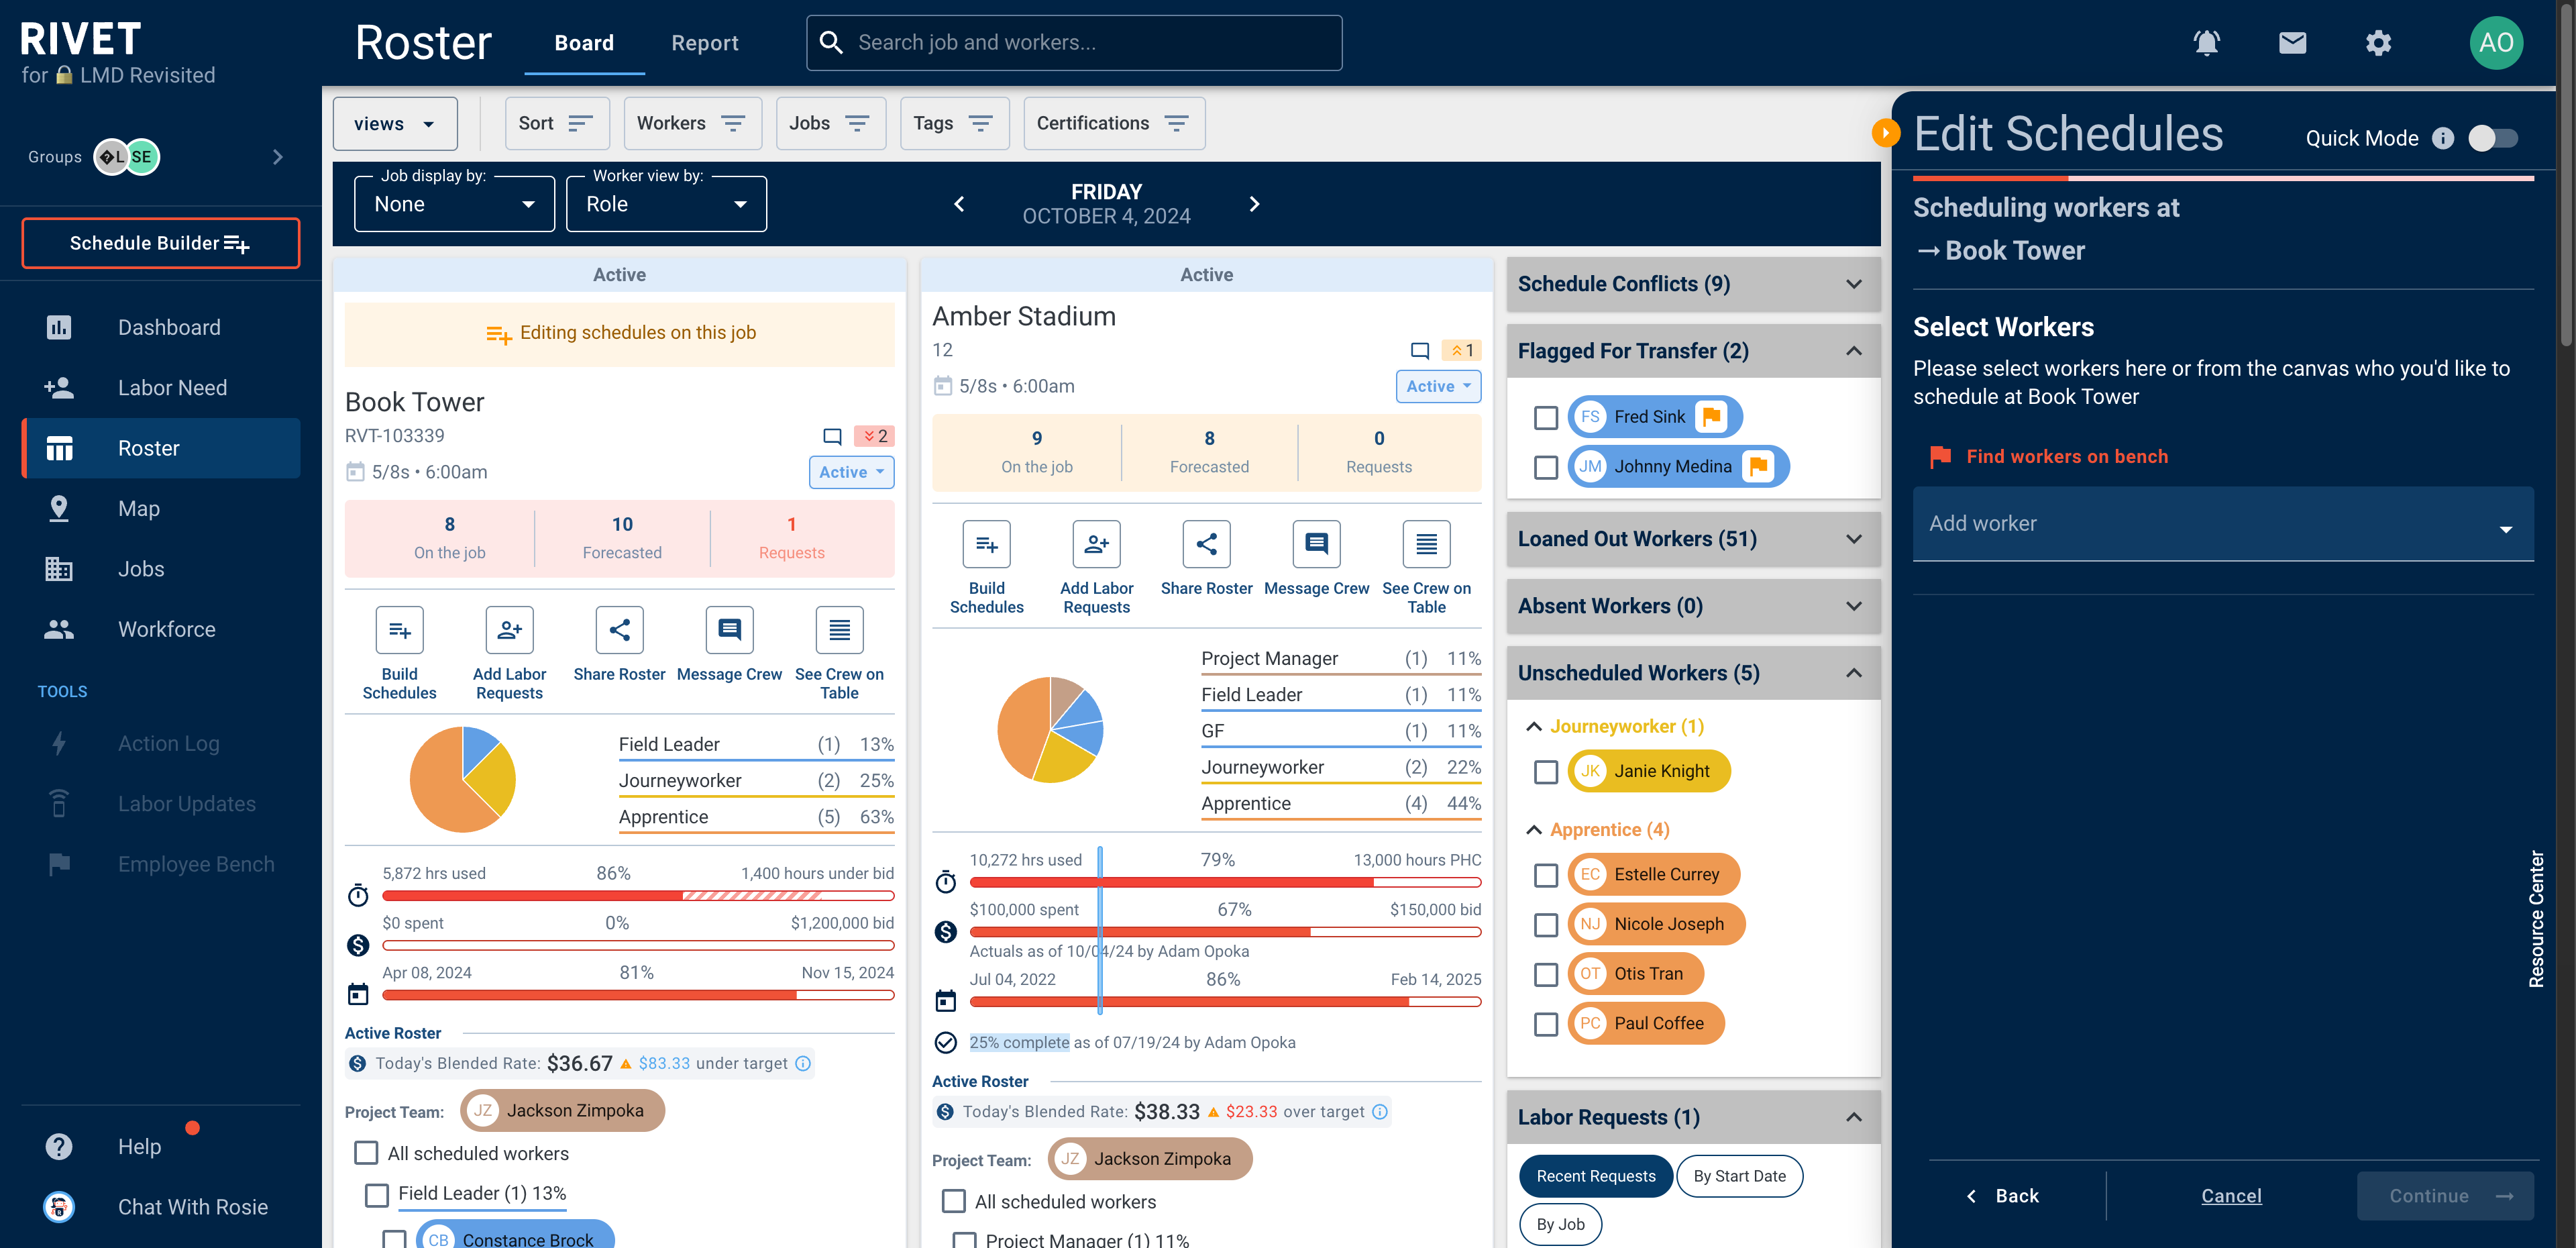
Task: Open the settings gear icon
Action: [x=2378, y=43]
